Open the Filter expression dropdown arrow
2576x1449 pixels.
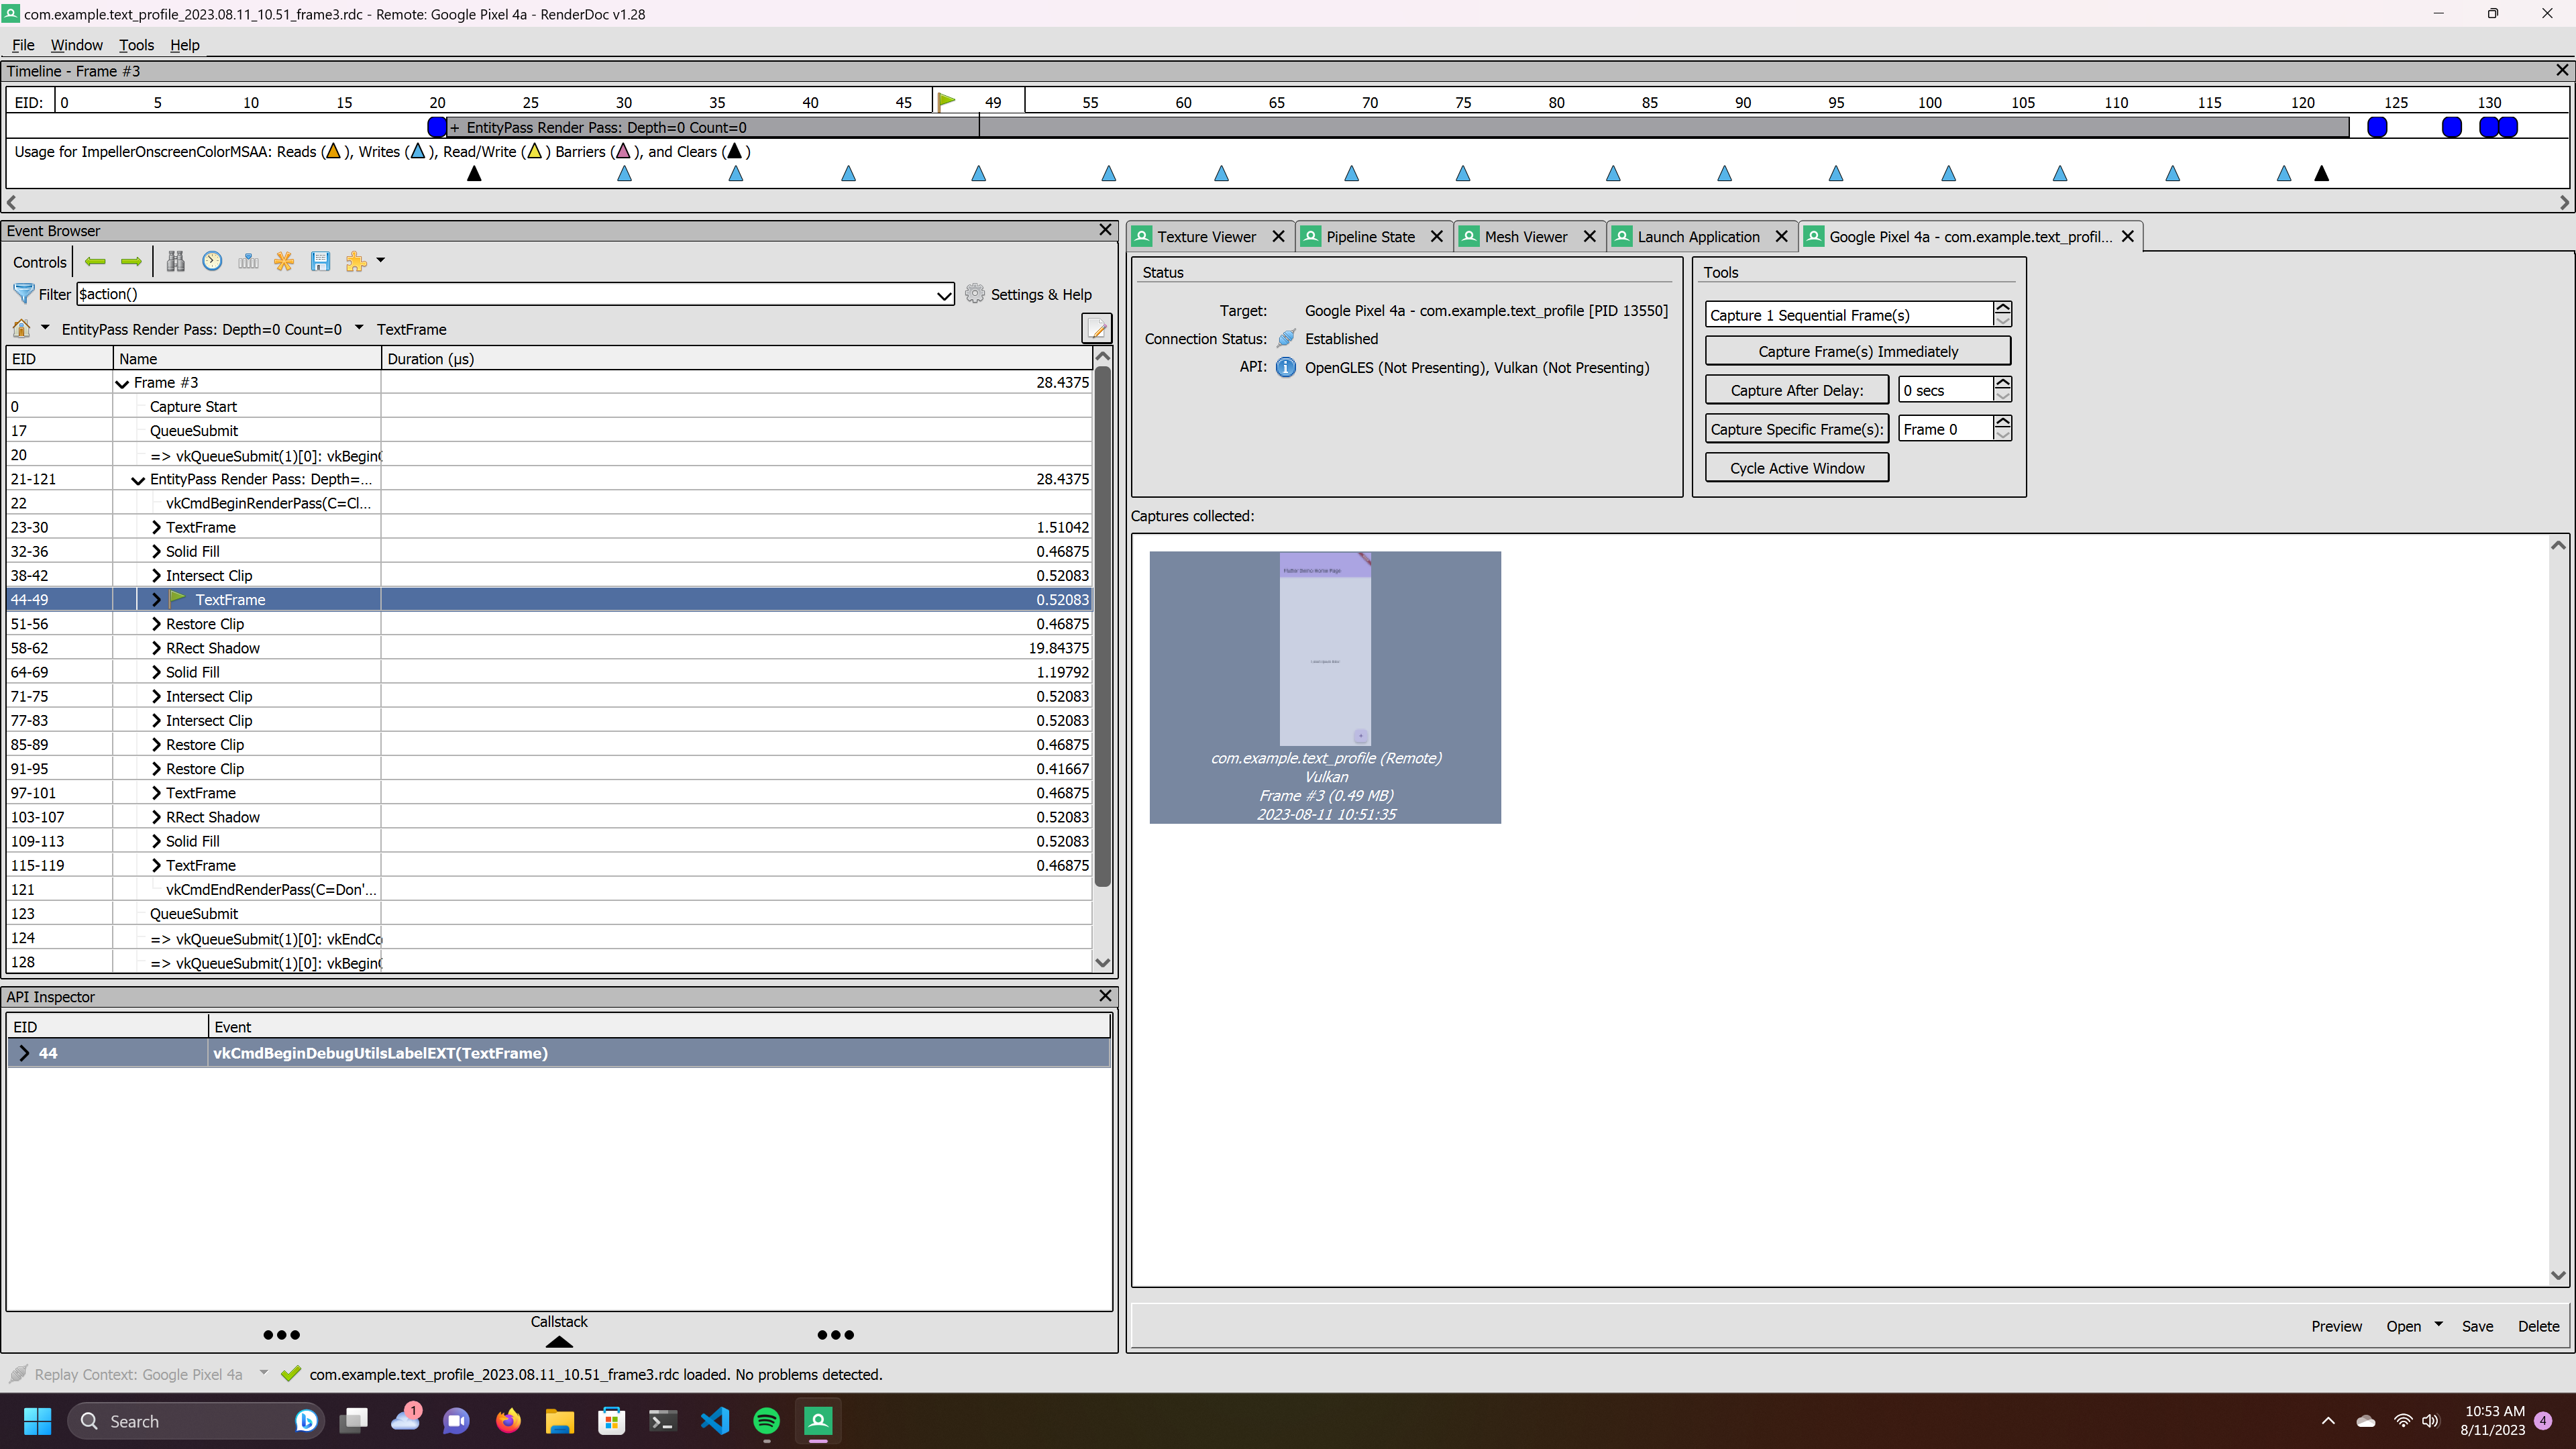tap(943, 295)
